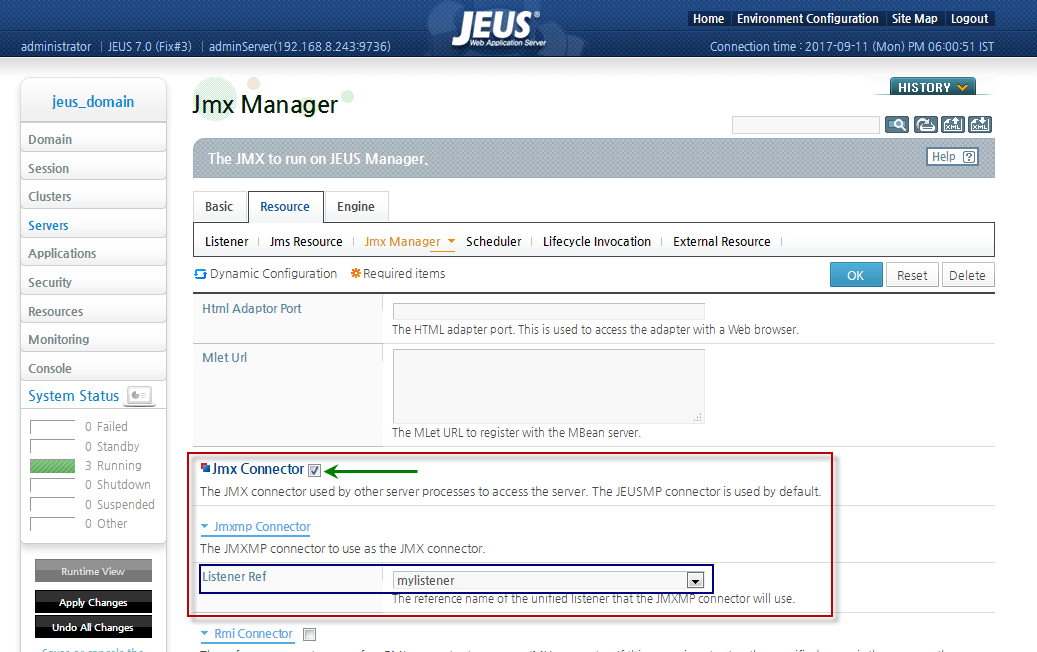Go to Home in top navigation
Screen dimensions: 1037x652
click(x=708, y=19)
